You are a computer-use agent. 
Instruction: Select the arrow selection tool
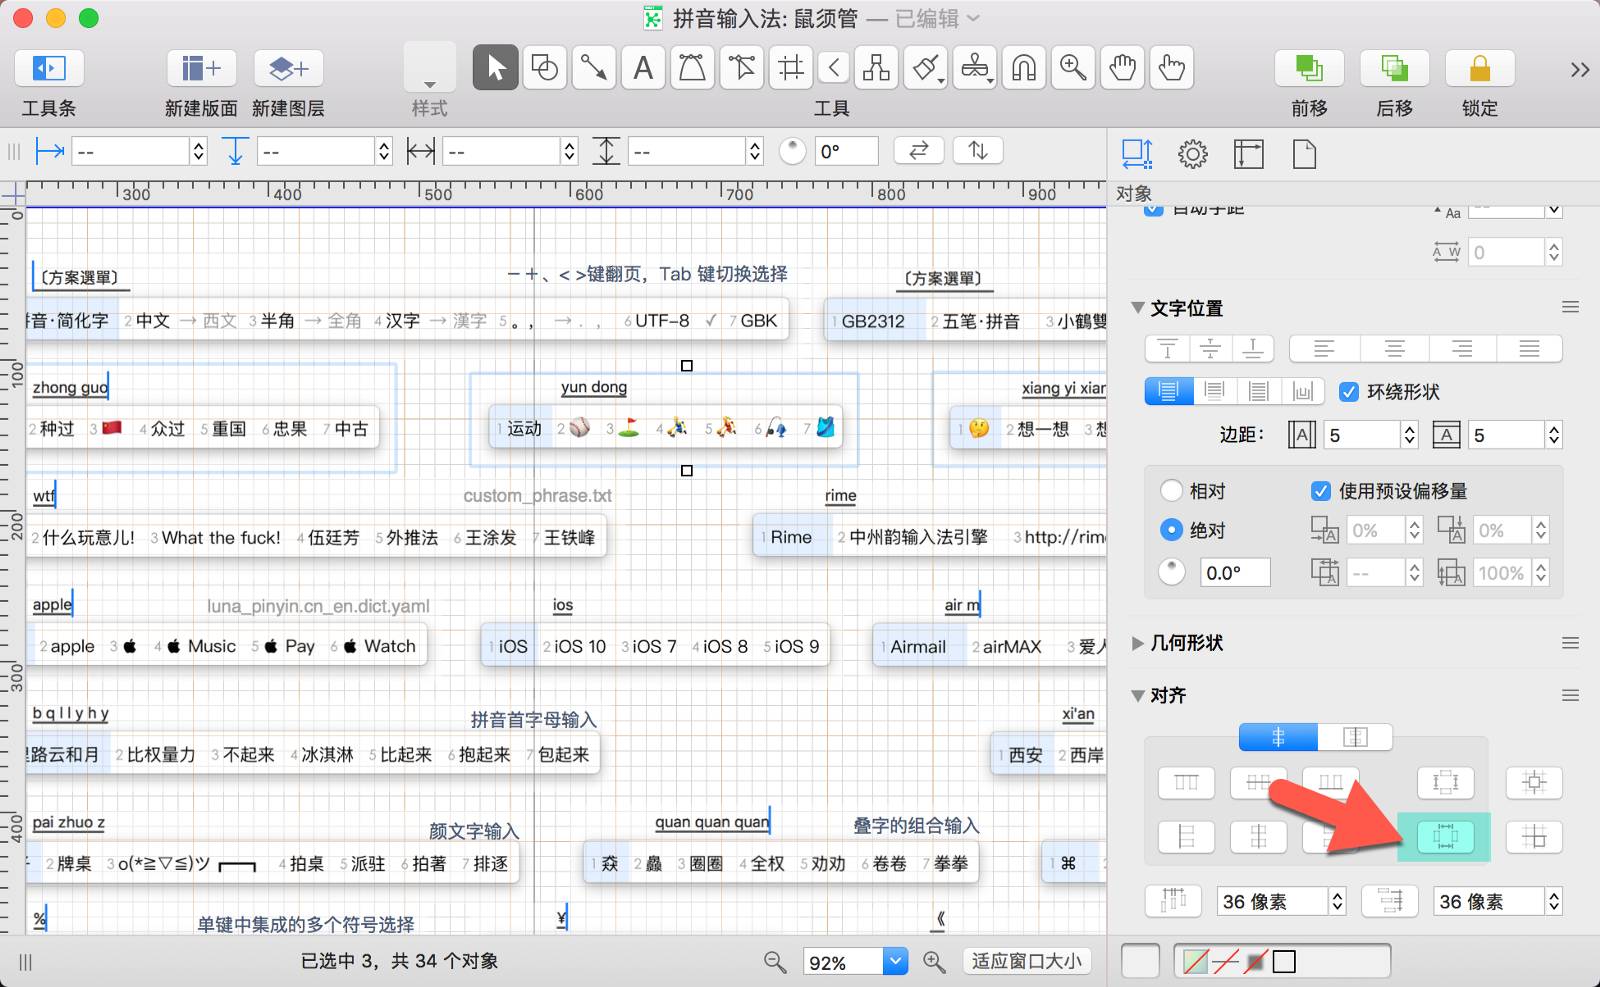coord(495,68)
